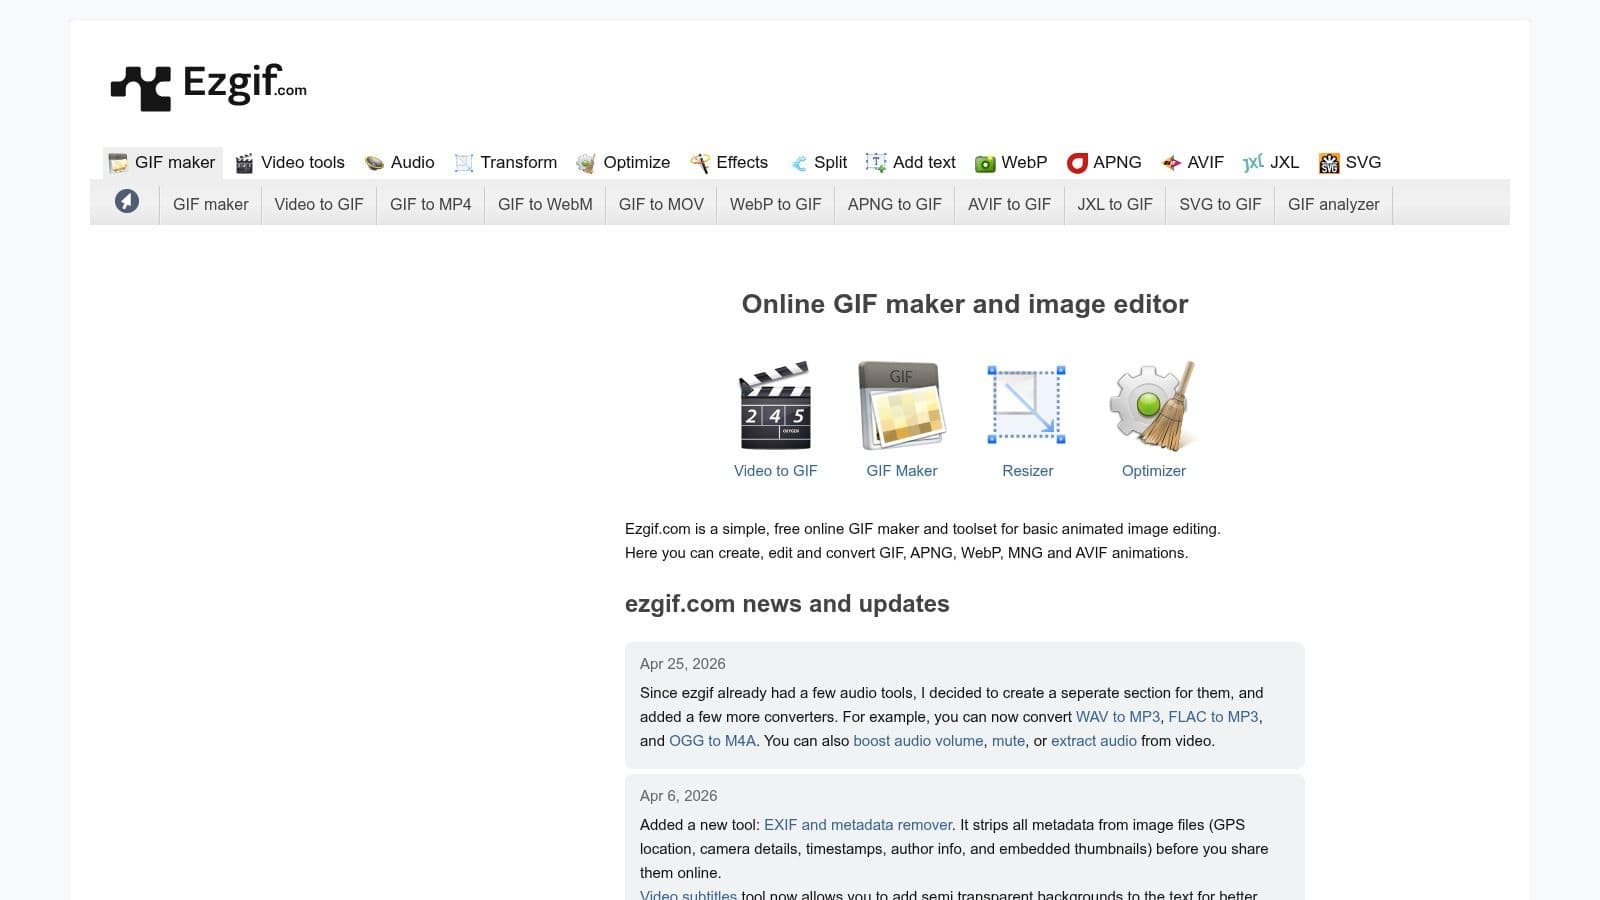Open the boost audio volume link

pyautogui.click(x=918, y=741)
